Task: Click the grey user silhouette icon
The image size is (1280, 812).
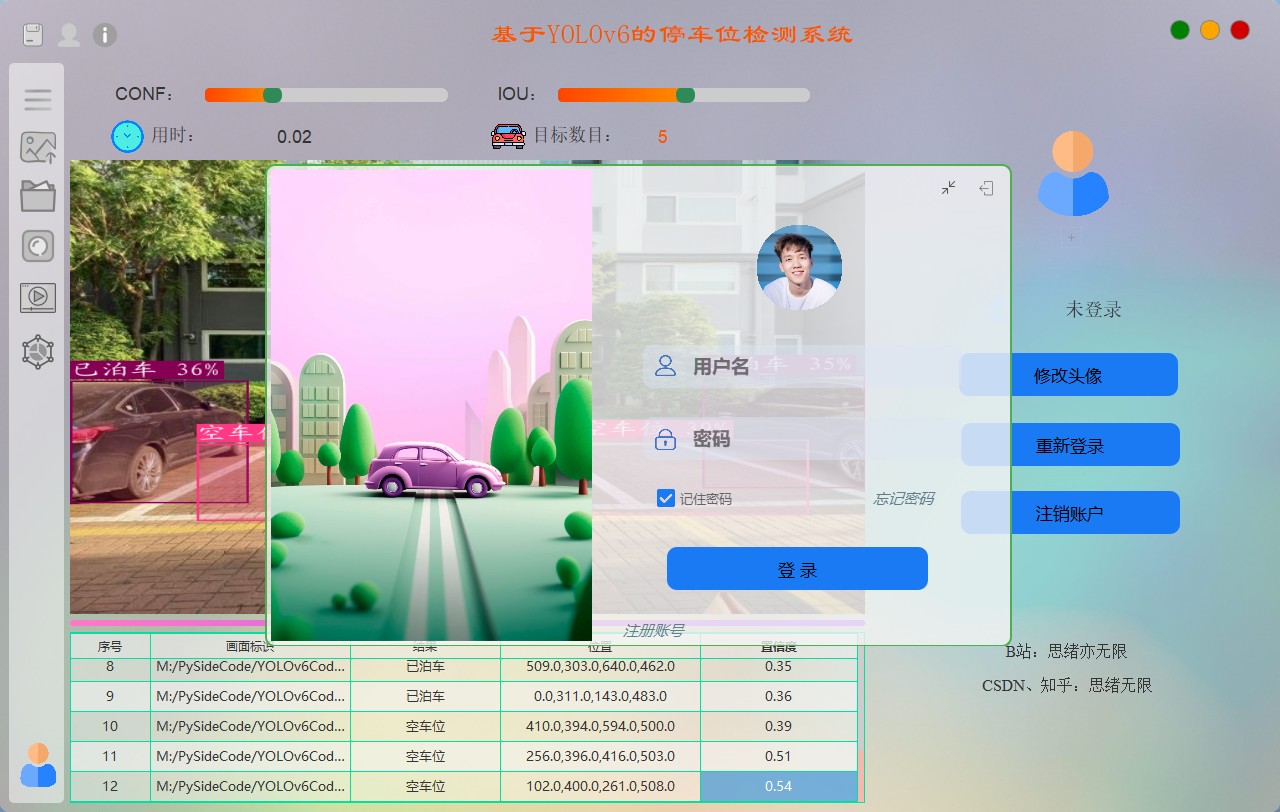Action: pyautogui.click(x=69, y=35)
